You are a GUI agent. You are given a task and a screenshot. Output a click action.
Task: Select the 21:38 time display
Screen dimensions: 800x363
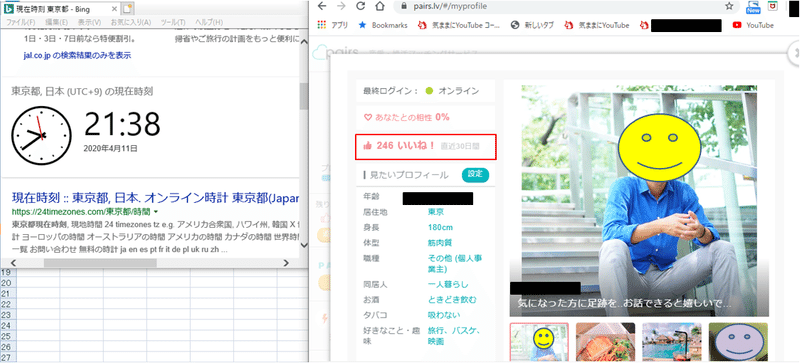pos(122,124)
